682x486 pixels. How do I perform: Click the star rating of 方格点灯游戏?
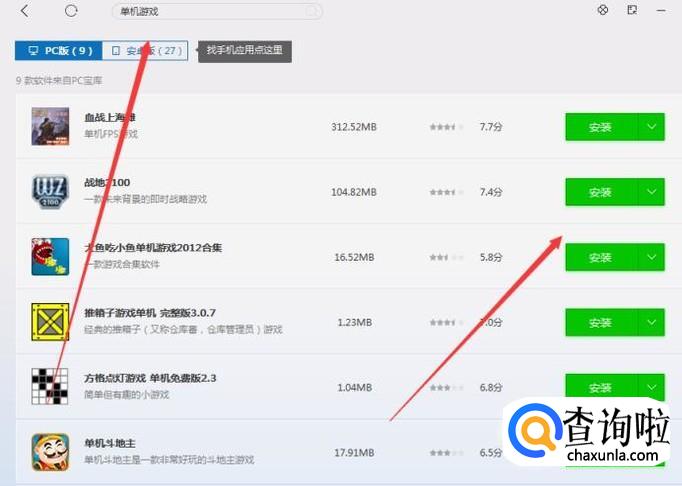pos(446,387)
